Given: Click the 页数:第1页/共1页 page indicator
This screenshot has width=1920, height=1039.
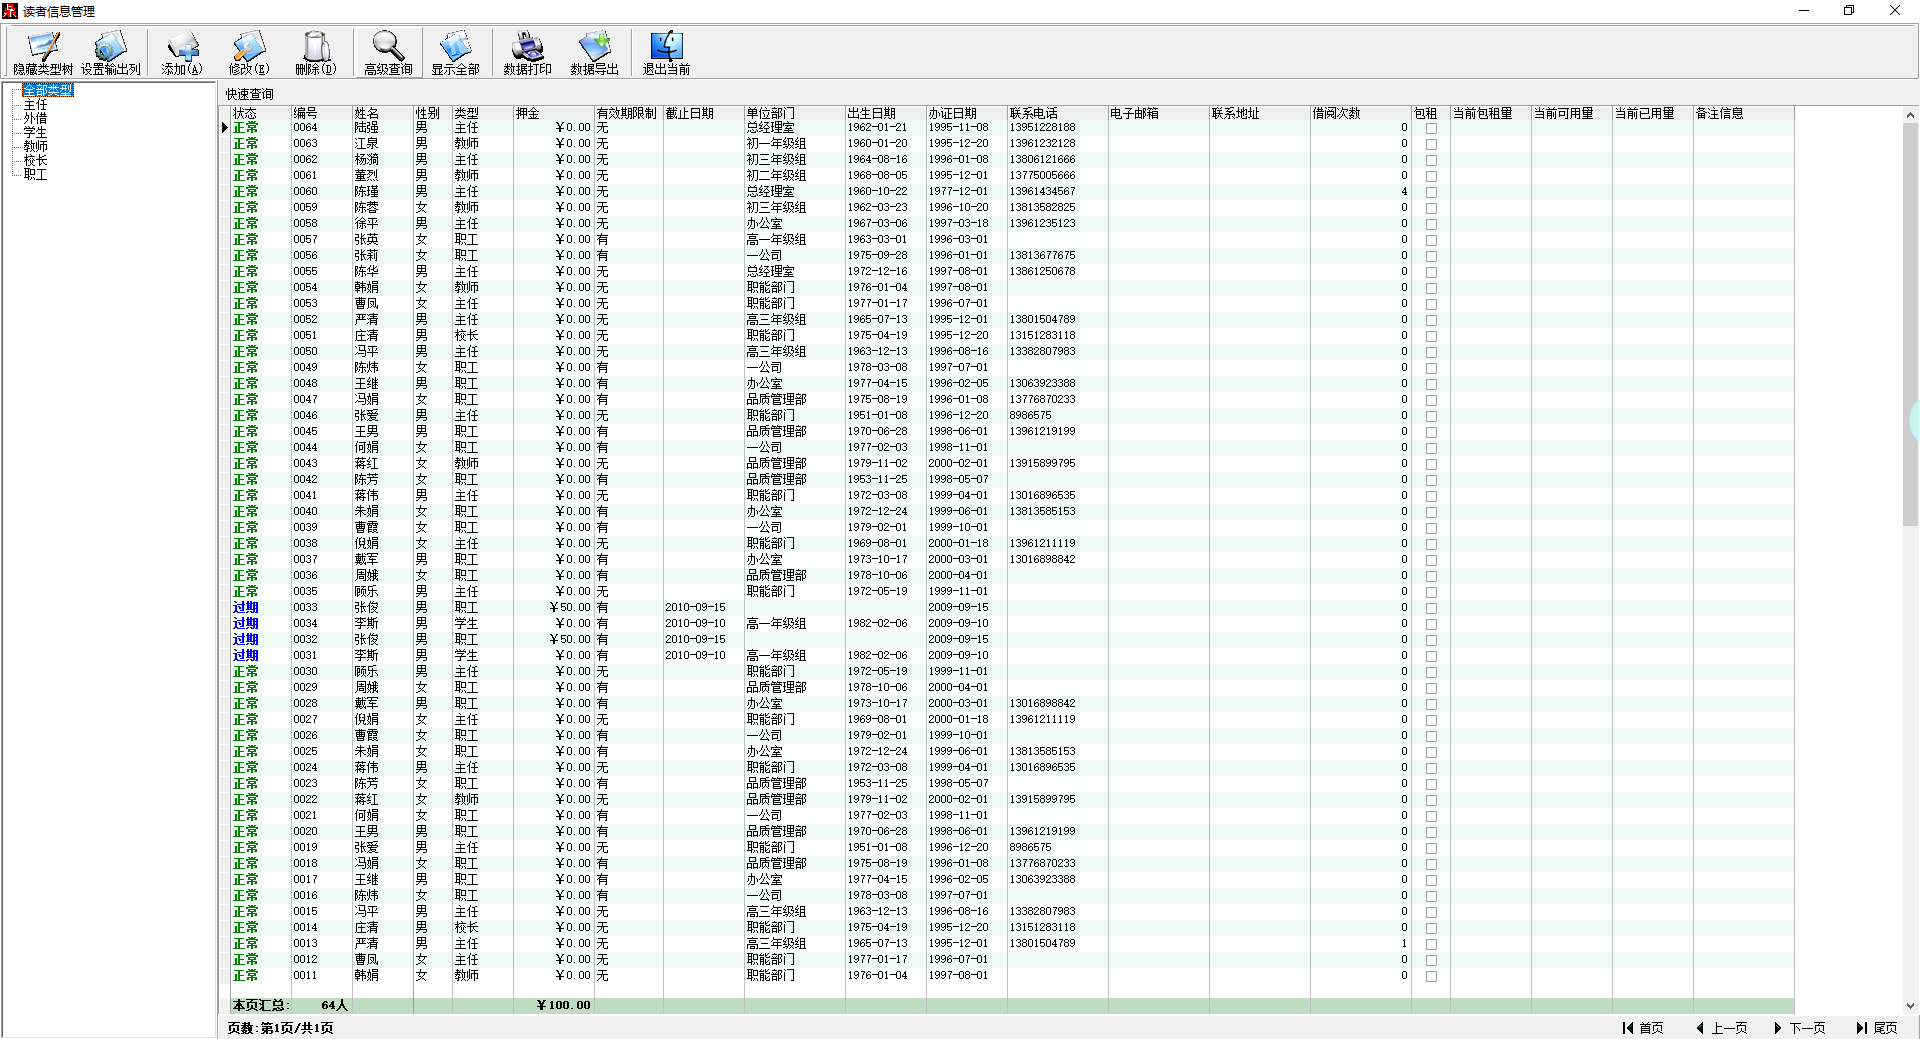Looking at the screenshot, I should click(280, 1028).
